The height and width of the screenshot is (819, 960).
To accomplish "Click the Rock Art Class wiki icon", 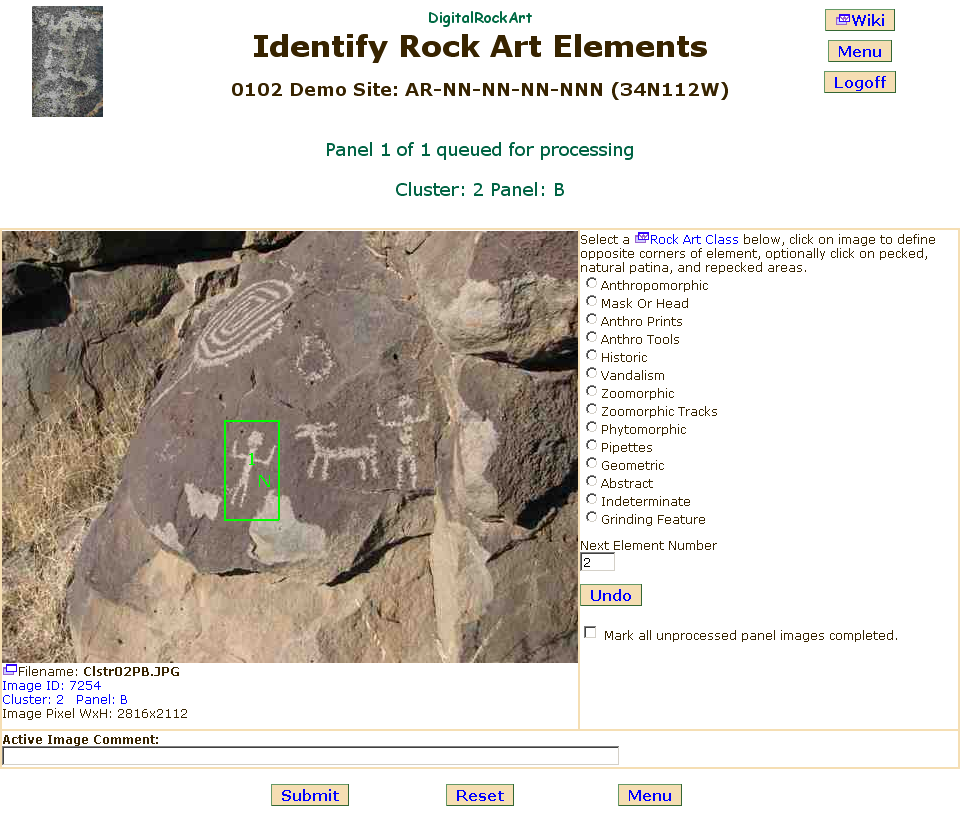I will pos(642,239).
